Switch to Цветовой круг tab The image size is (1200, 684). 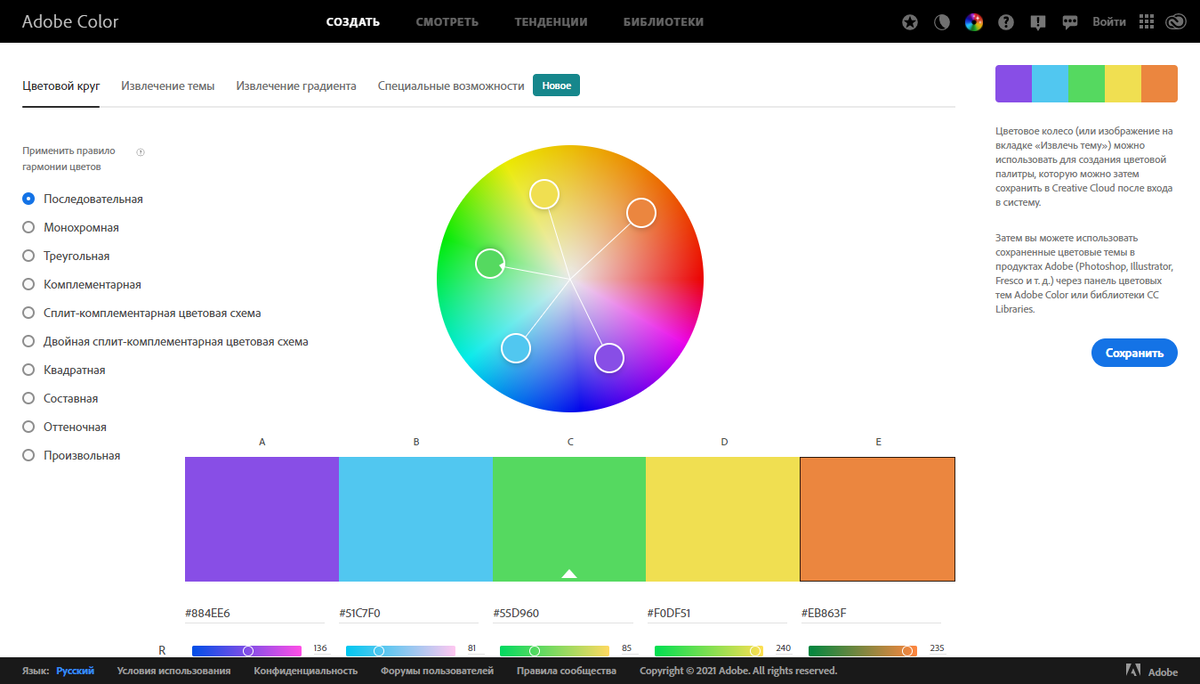pos(61,86)
